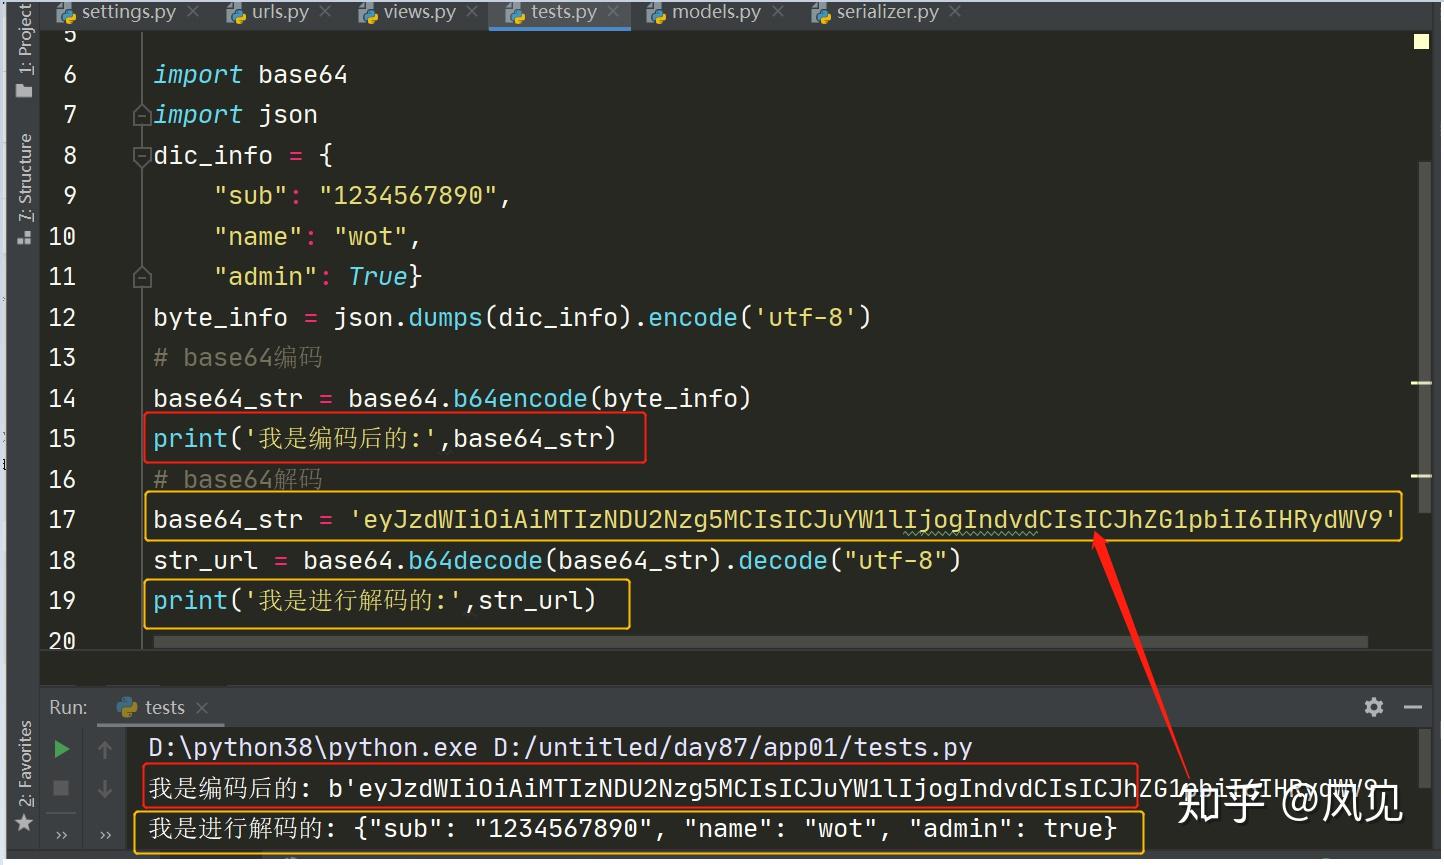Viewport: 1444px width, 865px height.
Task: Close the settings.py tab
Action: (x=193, y=12)
